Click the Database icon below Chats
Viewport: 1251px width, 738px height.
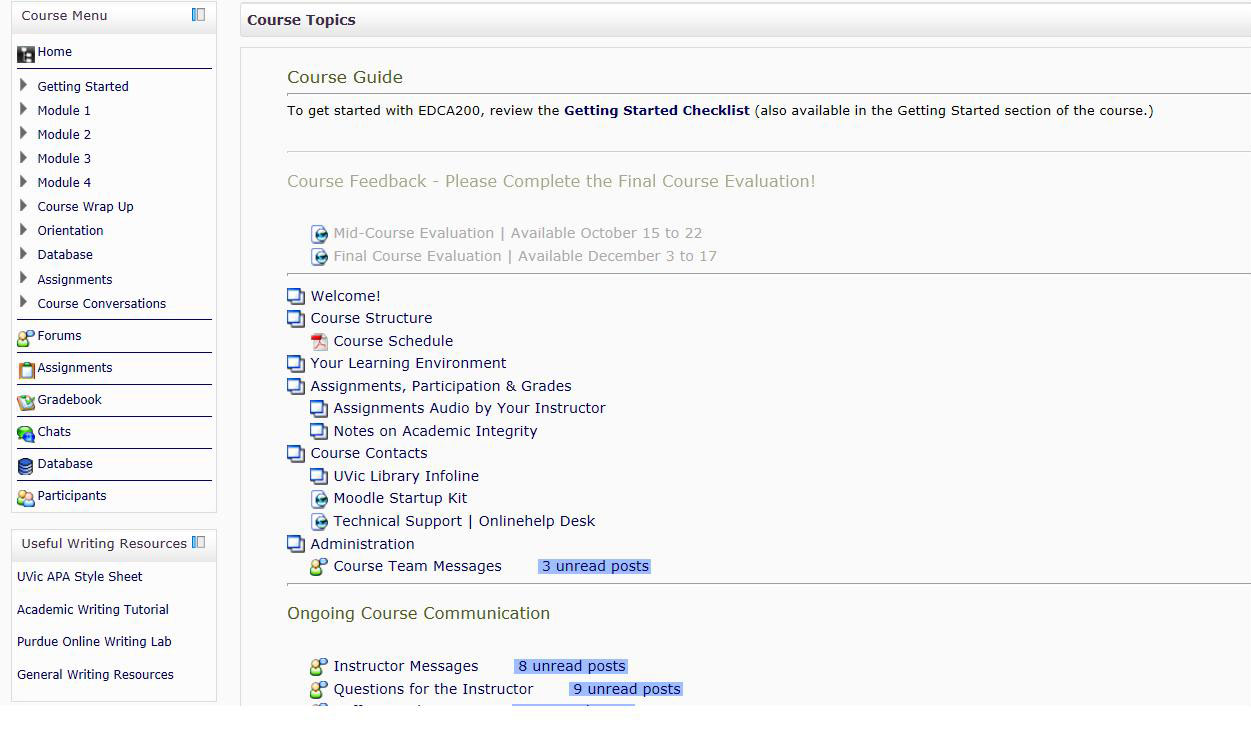point(26,466)
